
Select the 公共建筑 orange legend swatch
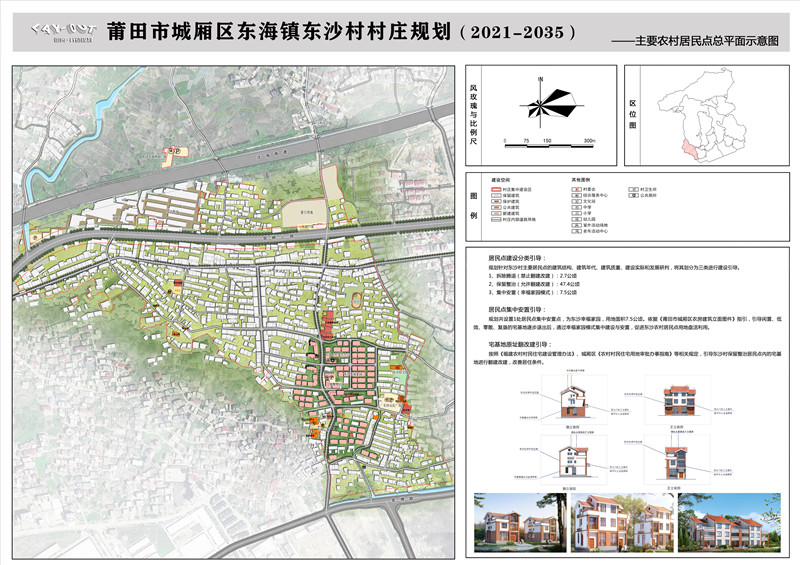tap(495, 207)
